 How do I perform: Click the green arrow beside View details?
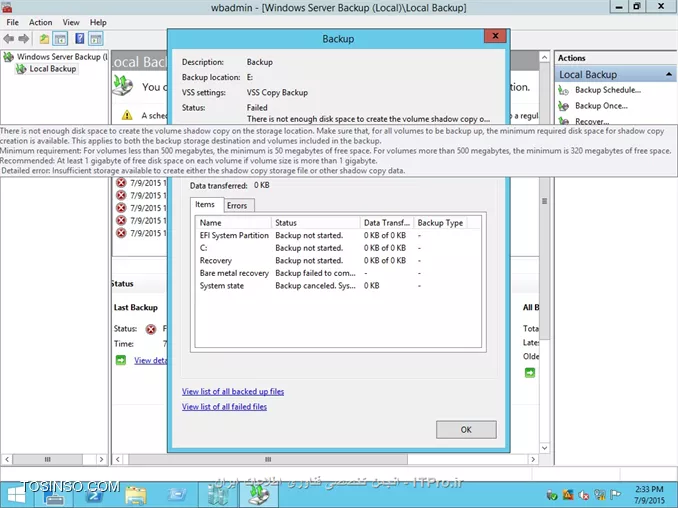pos(121,360)
